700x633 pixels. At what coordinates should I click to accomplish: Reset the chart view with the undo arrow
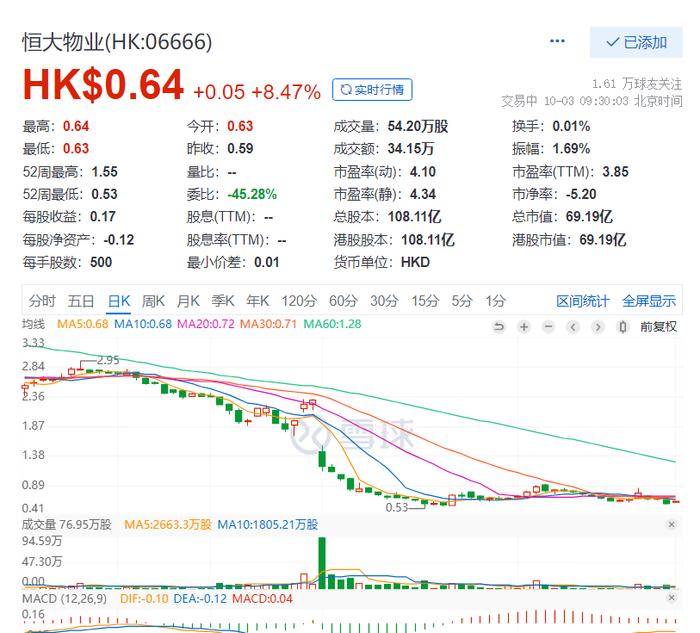pyautogui.click(x=499, y=327)
